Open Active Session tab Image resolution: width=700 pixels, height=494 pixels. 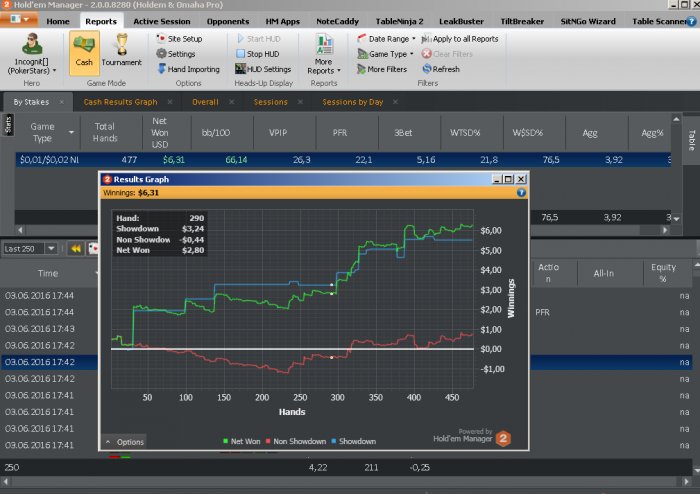[x=162, y=21]
